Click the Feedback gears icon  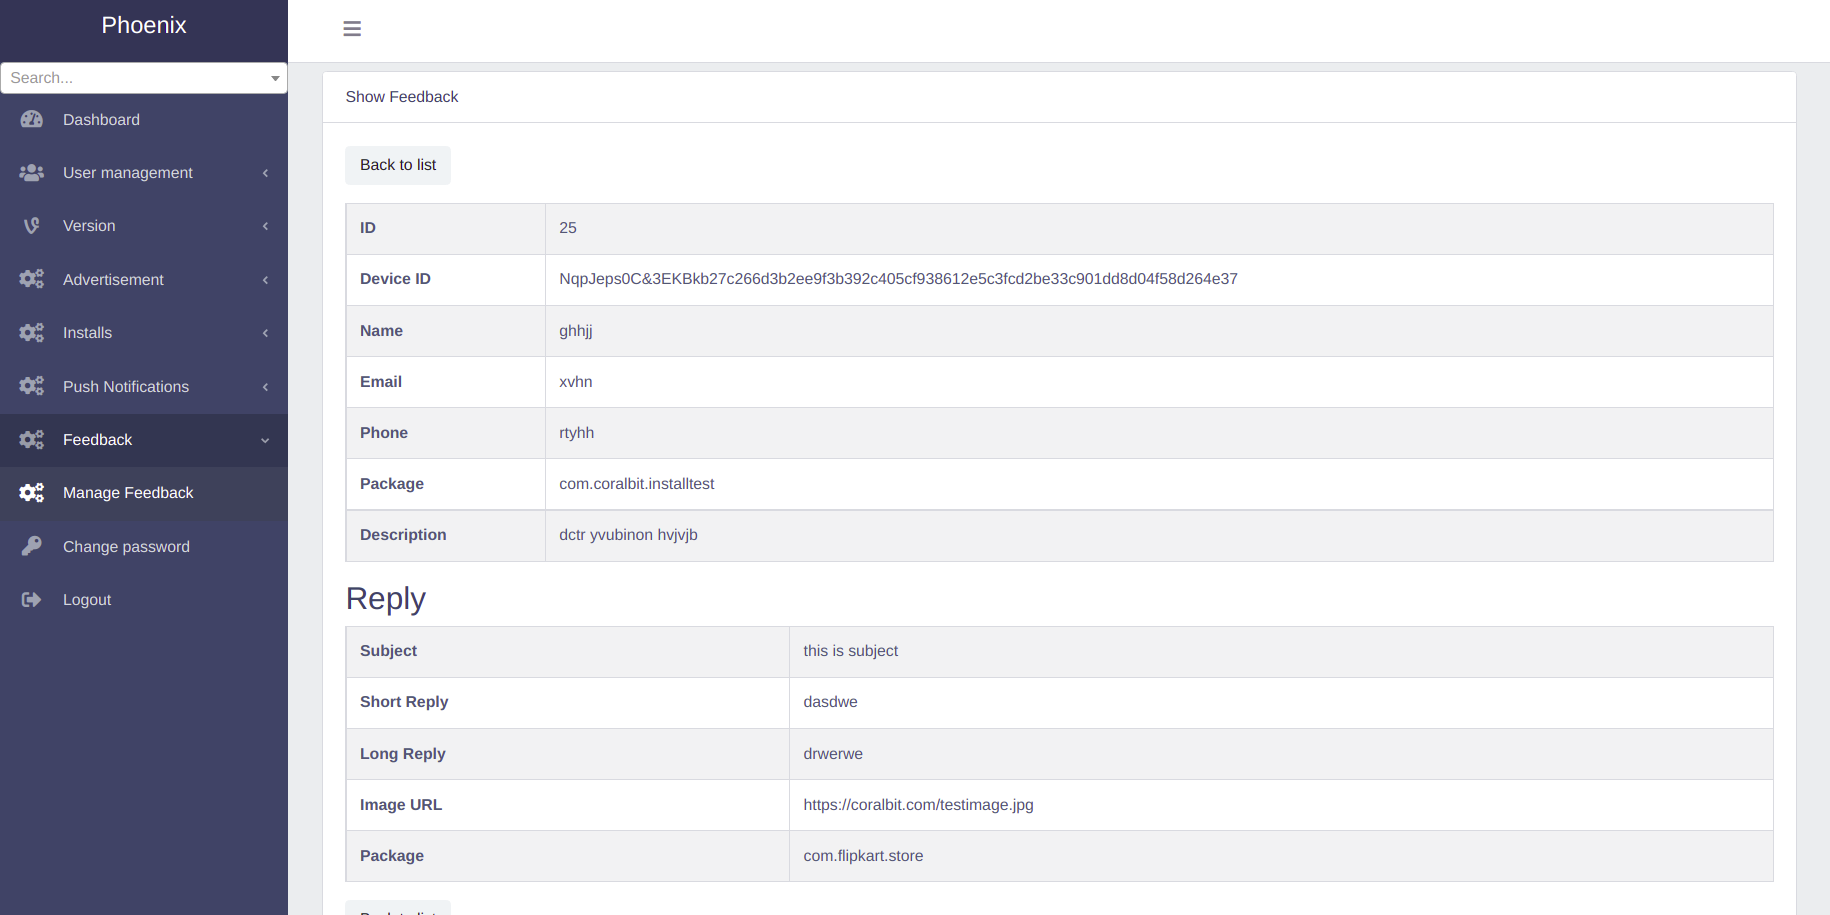(32, 440)
